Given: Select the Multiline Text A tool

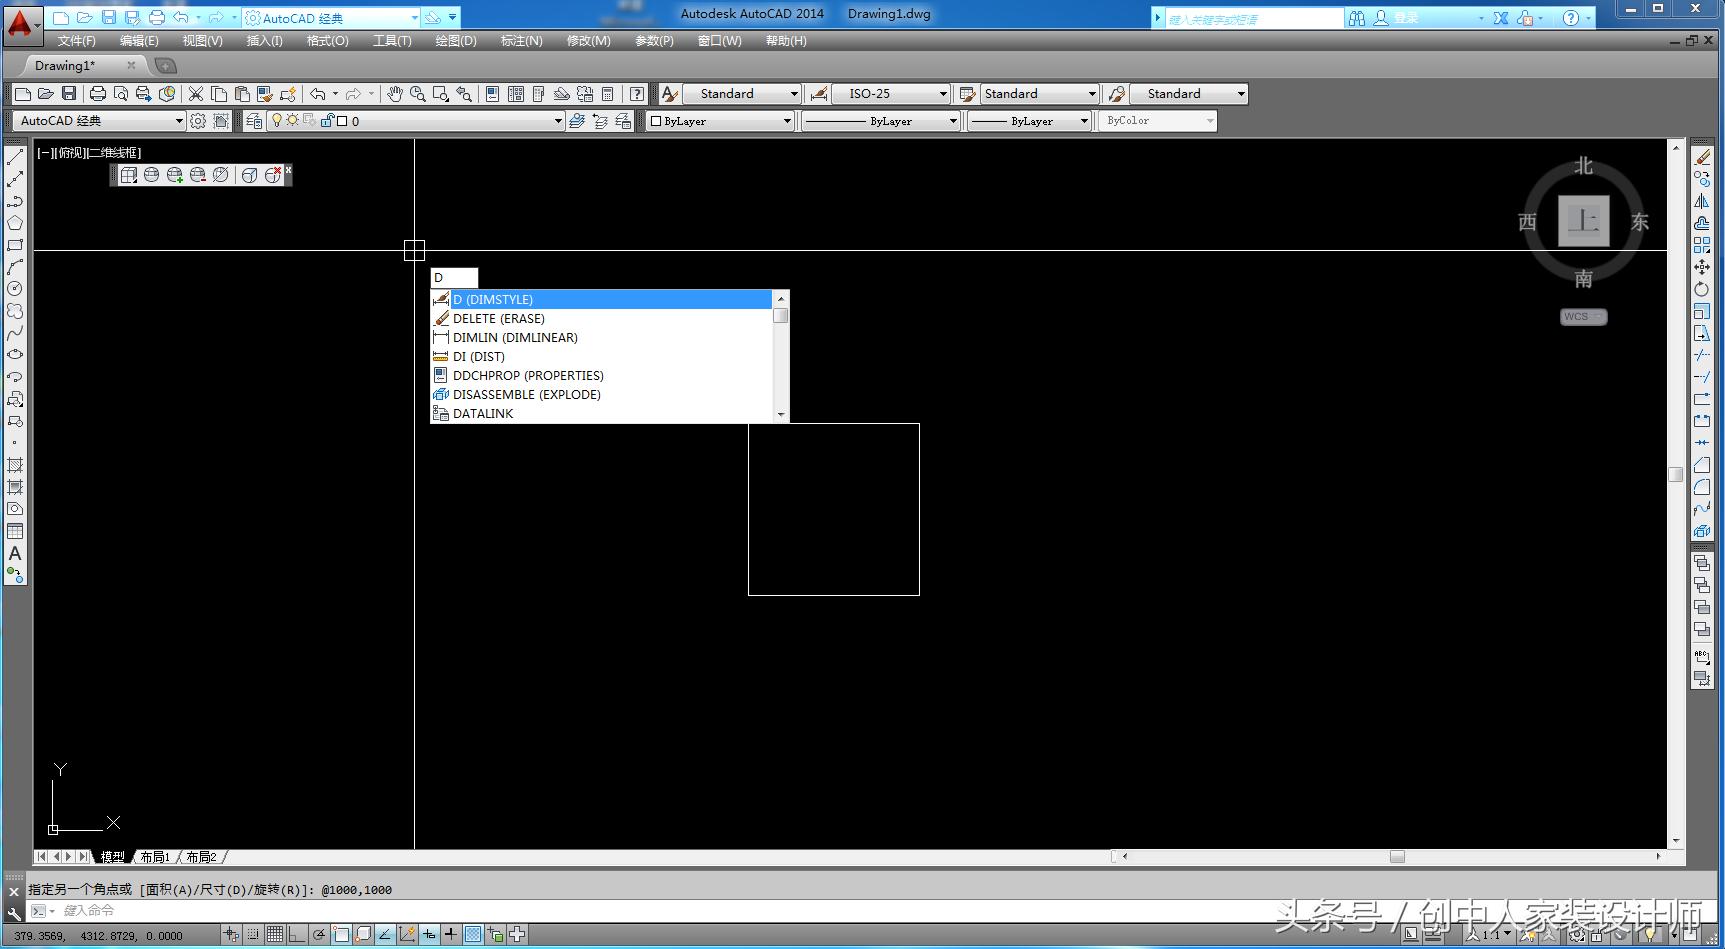Looking at the screenshot, I should coord(15,553).
